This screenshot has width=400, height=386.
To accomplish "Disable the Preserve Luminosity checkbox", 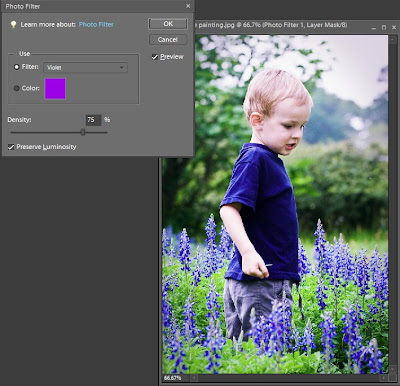I will (x=11, y=147).
